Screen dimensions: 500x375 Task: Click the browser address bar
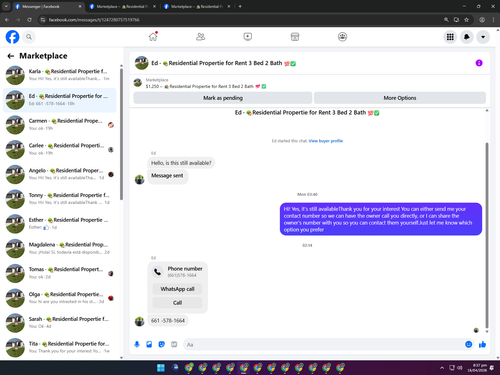click(240, 20)
